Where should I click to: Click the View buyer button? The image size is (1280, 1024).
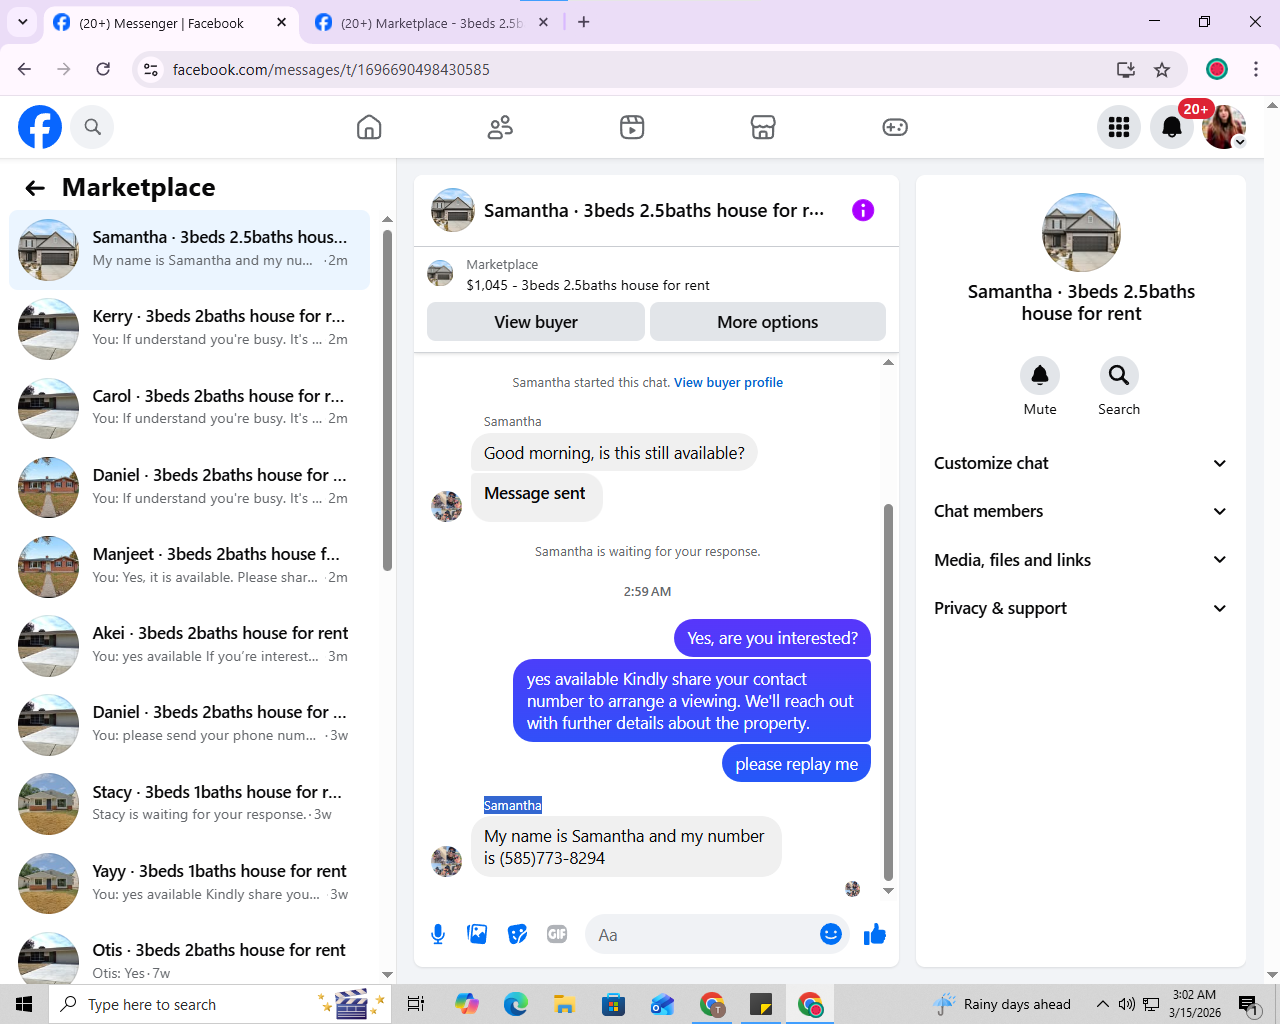(536, 322)
